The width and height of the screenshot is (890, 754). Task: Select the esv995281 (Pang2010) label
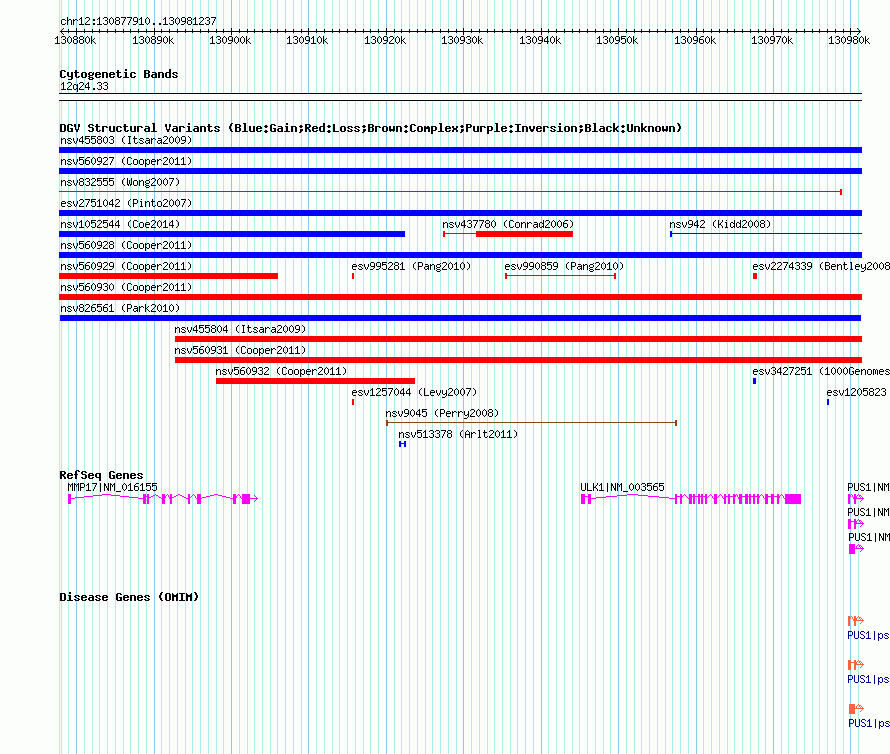411,266
